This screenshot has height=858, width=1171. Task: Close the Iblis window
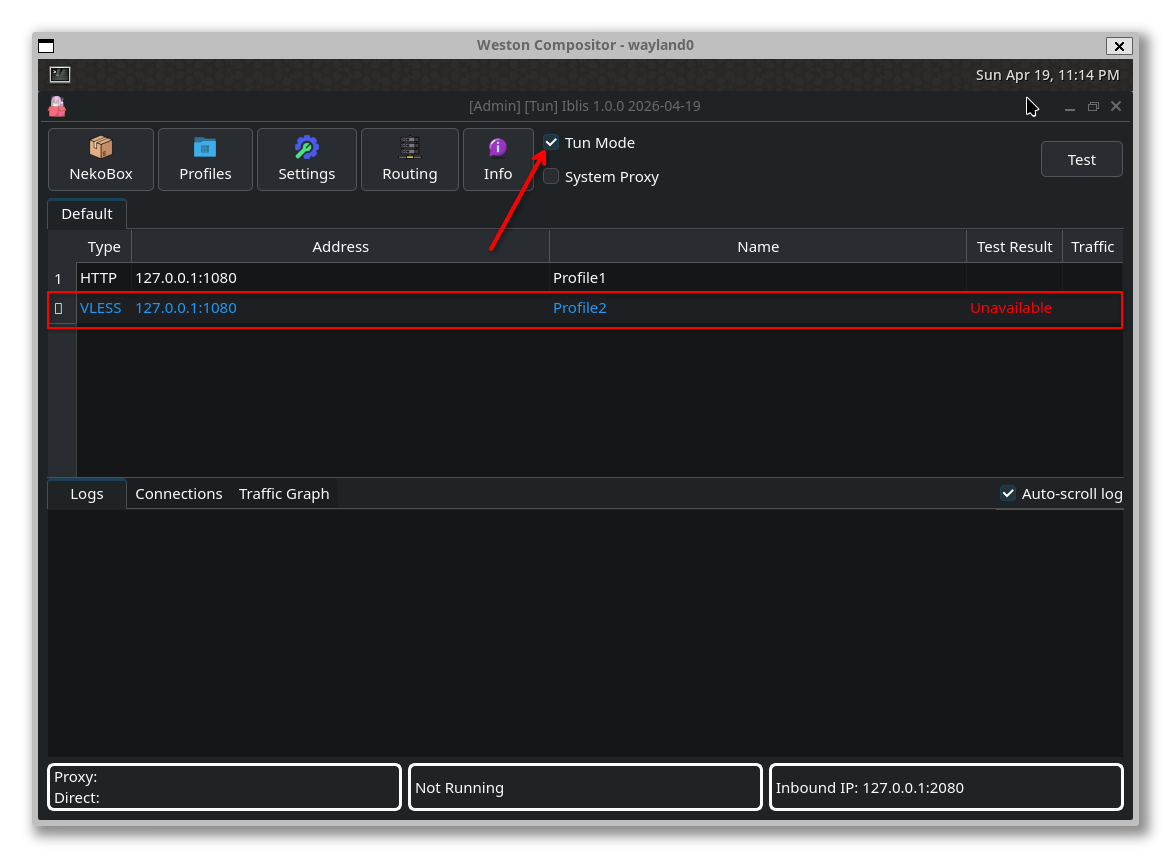click(x=1116, y=106)
